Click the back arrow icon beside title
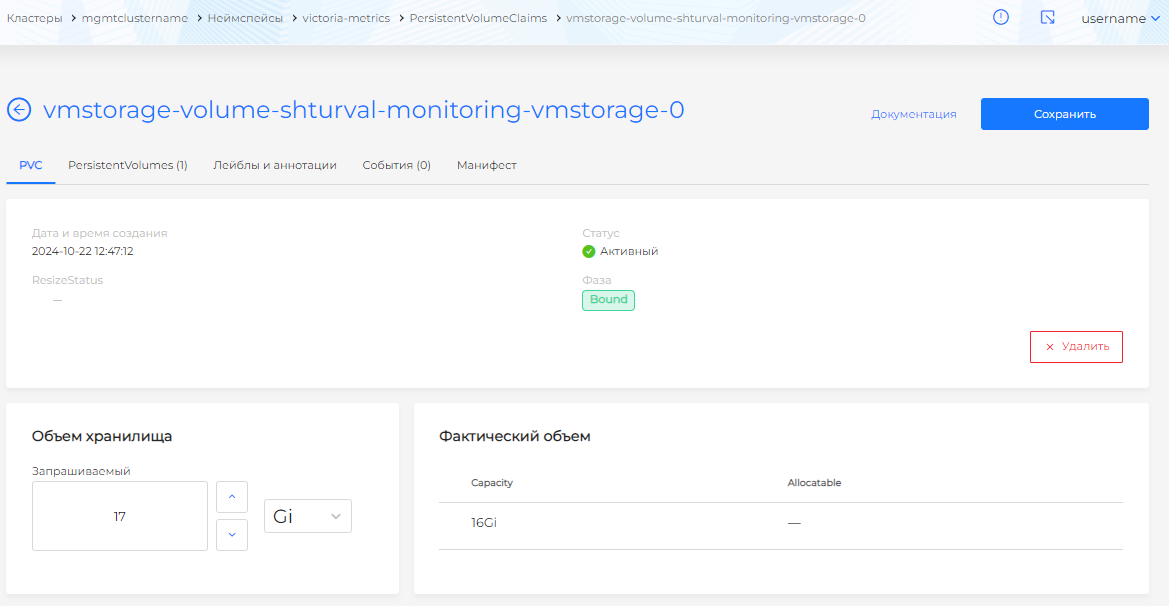Viewport: 1169px width, 606px height. pos(19,110)
